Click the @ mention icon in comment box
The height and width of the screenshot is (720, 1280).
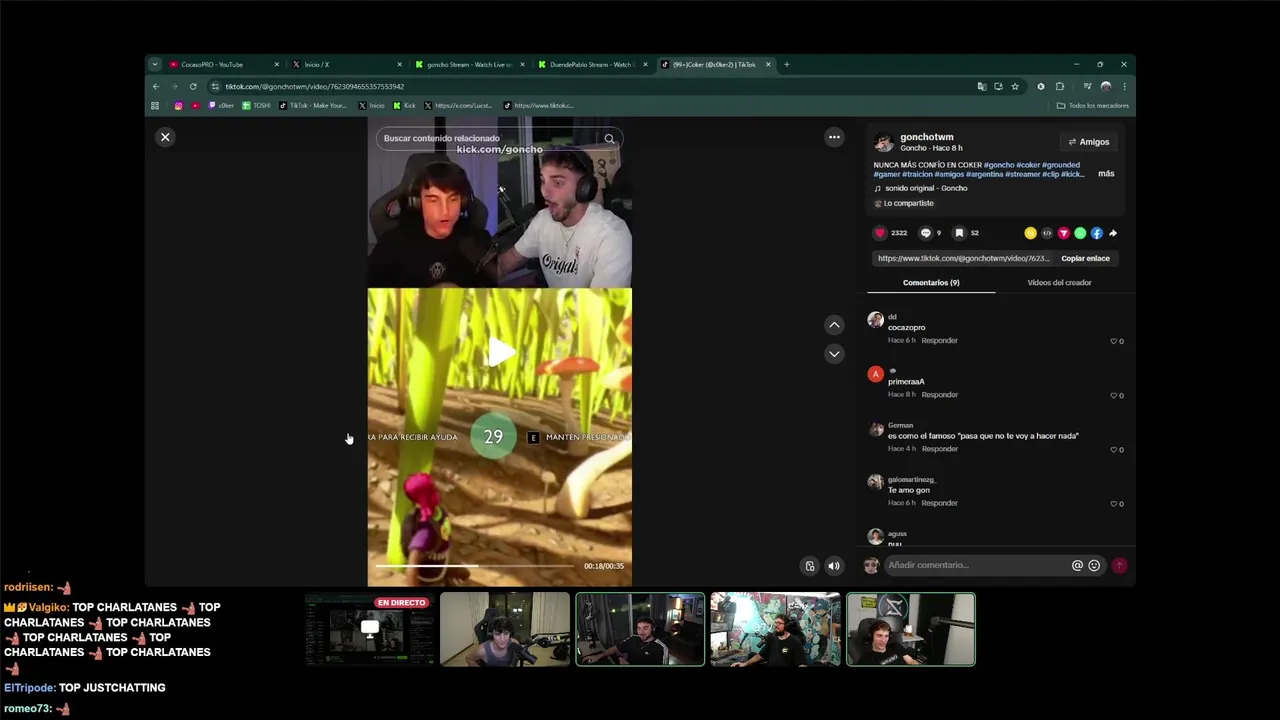(1077, 566)
